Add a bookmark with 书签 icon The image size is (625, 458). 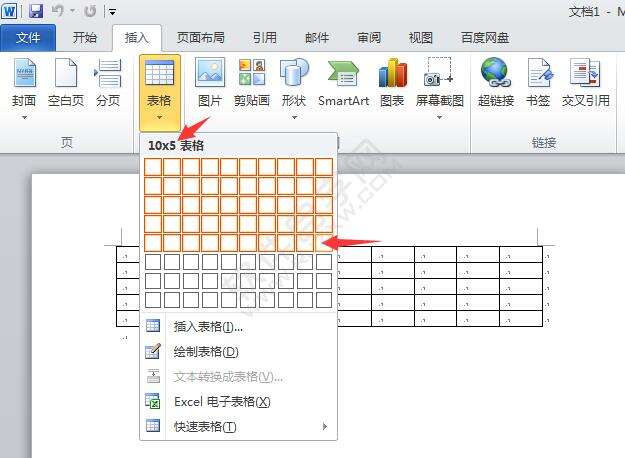[x=539, y=73]
